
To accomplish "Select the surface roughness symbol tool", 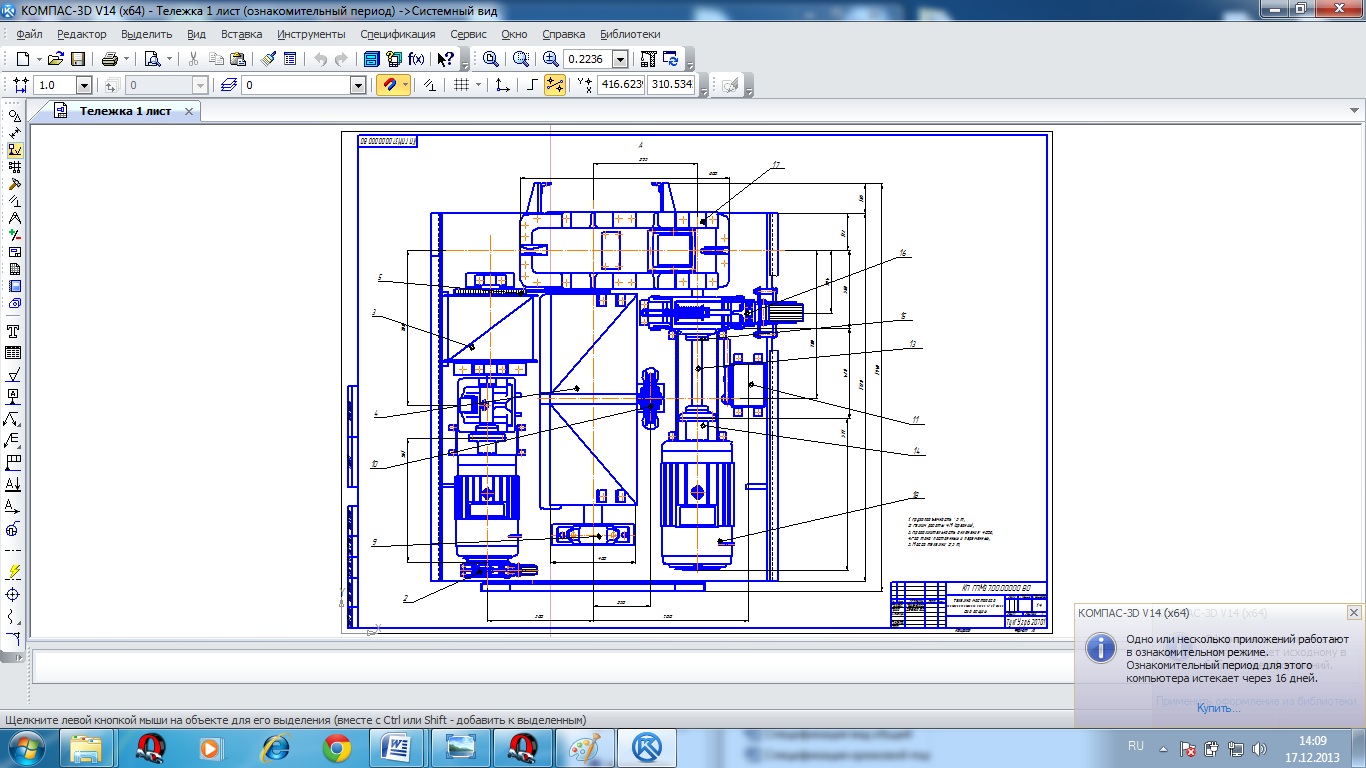I will tap(14, 375).
